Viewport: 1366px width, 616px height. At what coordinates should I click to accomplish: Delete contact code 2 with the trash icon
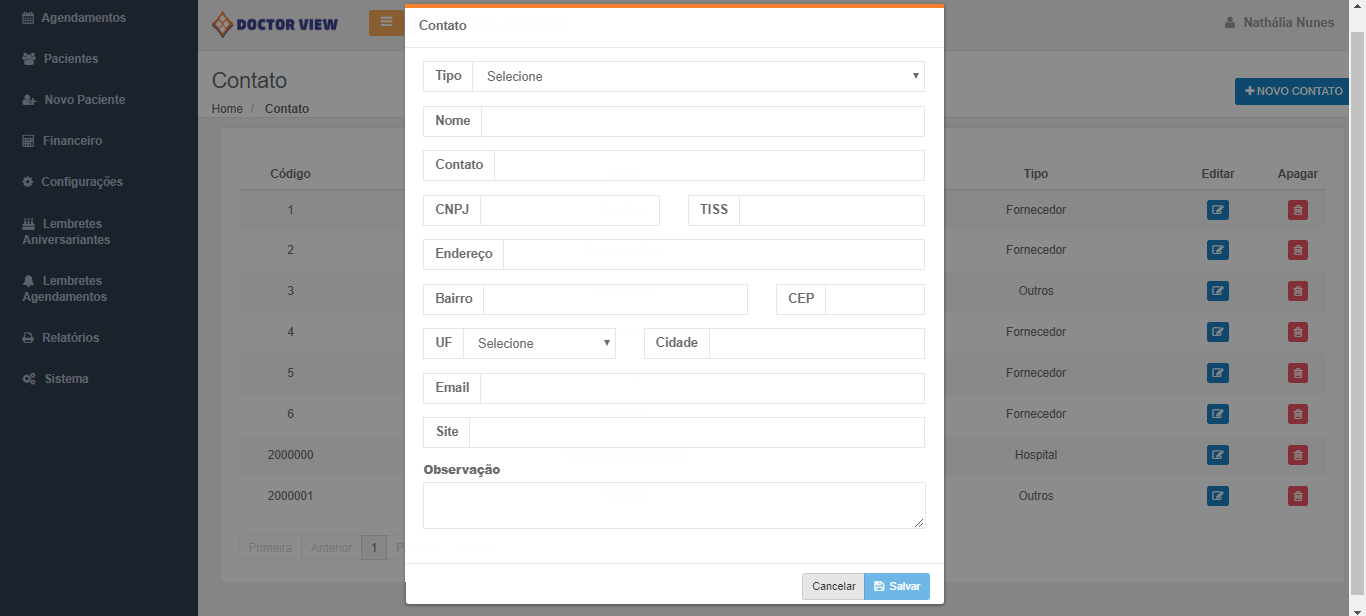click(x=1297, y=251)
